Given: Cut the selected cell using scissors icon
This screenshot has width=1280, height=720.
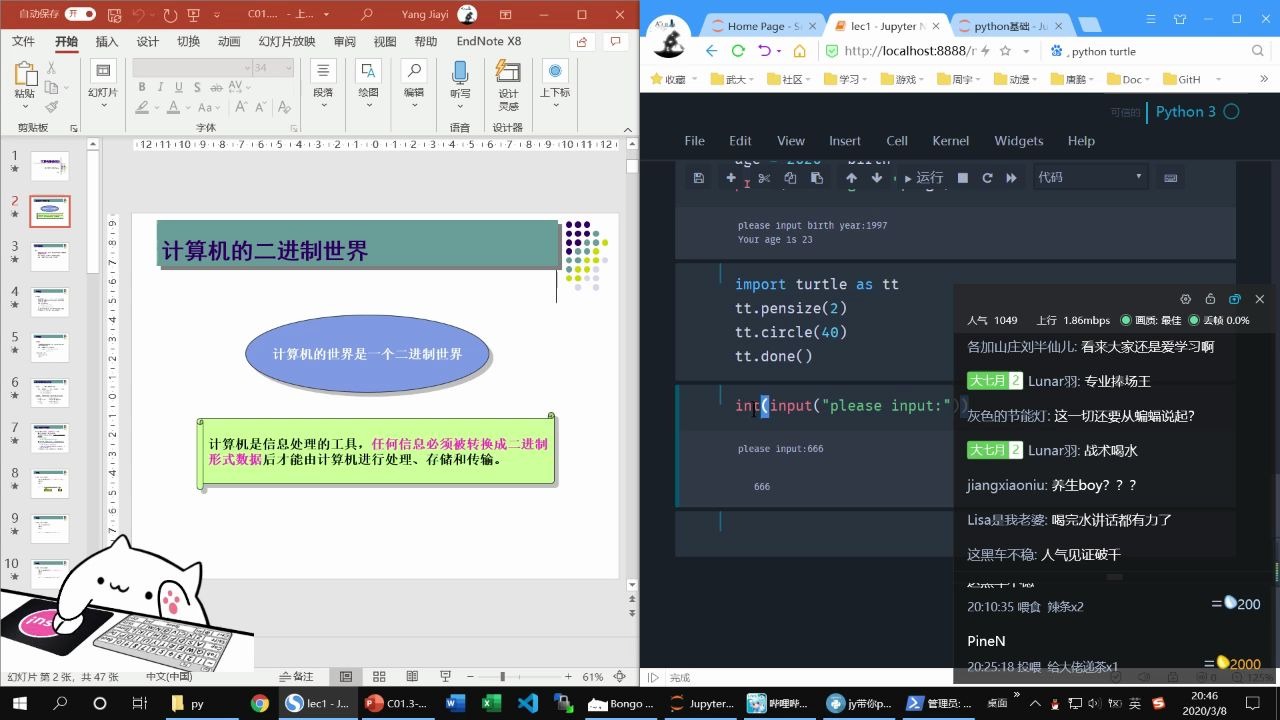Looking at the screenshot, I should (x=763, y=177).
